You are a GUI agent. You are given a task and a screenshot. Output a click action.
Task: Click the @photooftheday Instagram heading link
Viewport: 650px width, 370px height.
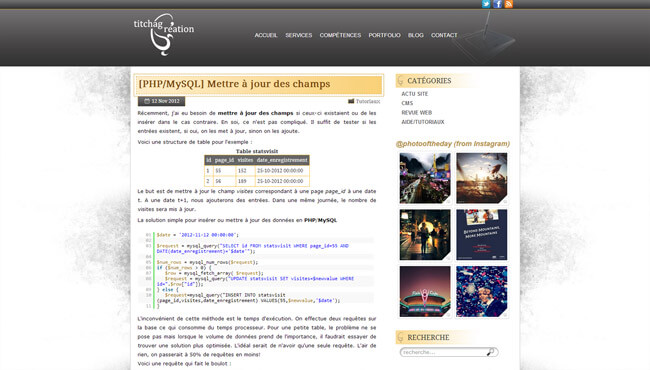pos(453,144)
